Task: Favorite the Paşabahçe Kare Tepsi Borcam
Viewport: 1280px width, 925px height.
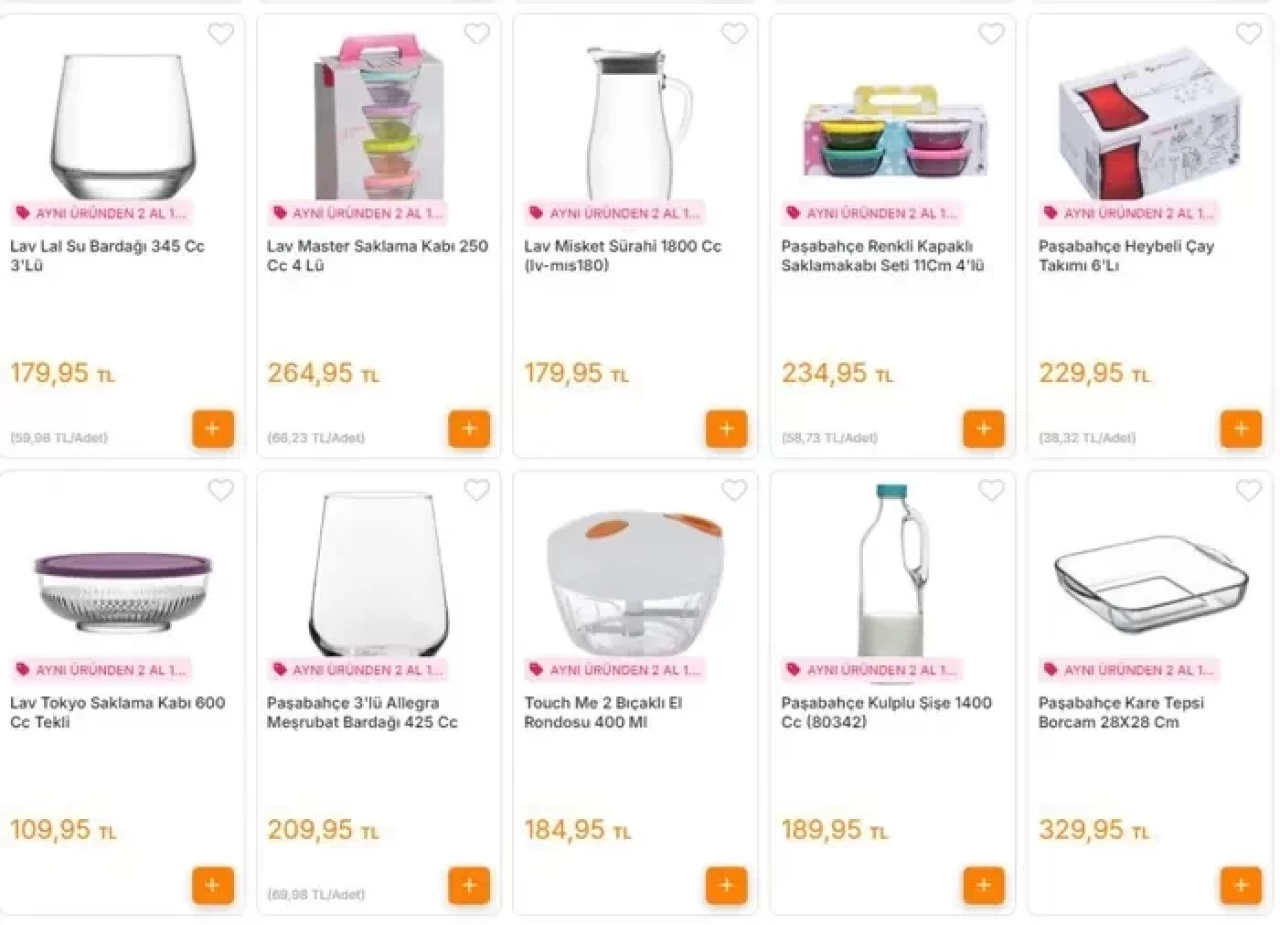Action: (x=1249, y=490)
